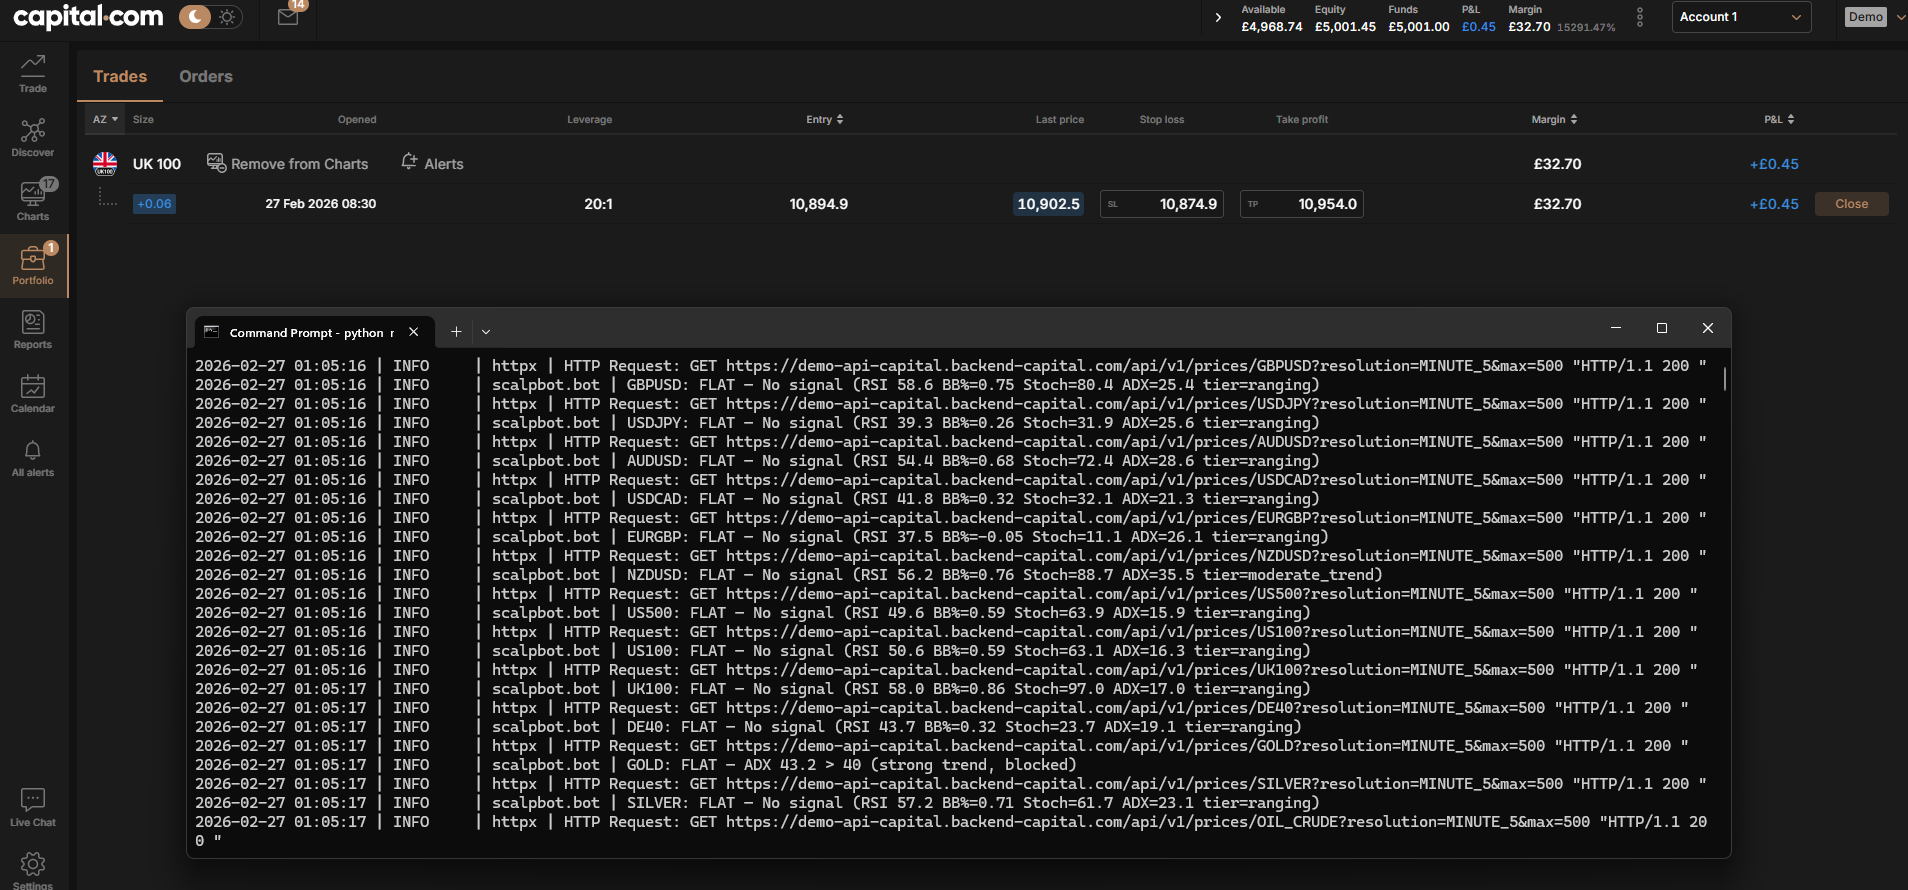Click the 20:1 leverage value
This screenshot has height=890, width=1908.
click(598, 204)
